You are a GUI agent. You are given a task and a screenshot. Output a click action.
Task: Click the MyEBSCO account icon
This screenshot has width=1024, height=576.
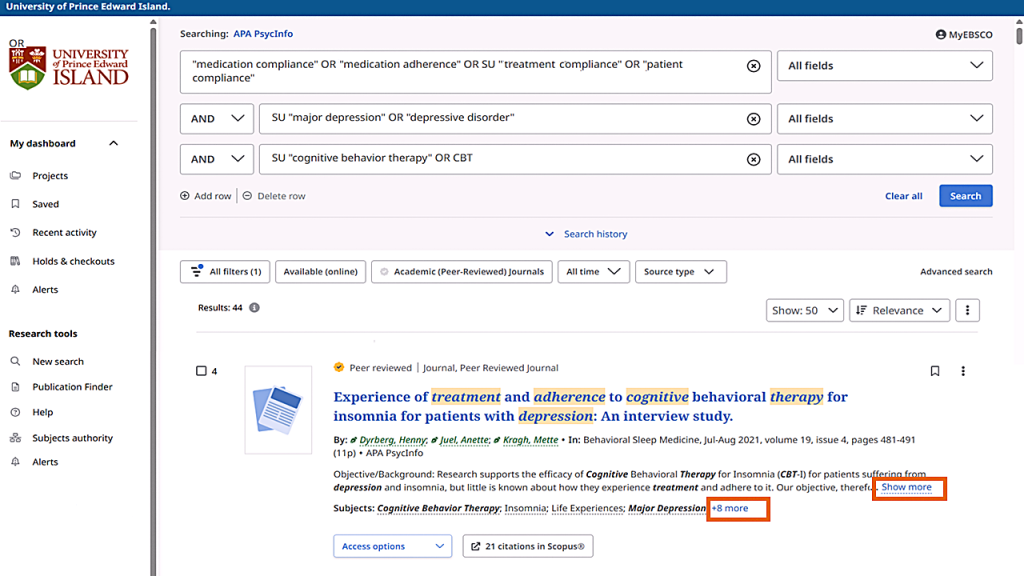[941, 34]
